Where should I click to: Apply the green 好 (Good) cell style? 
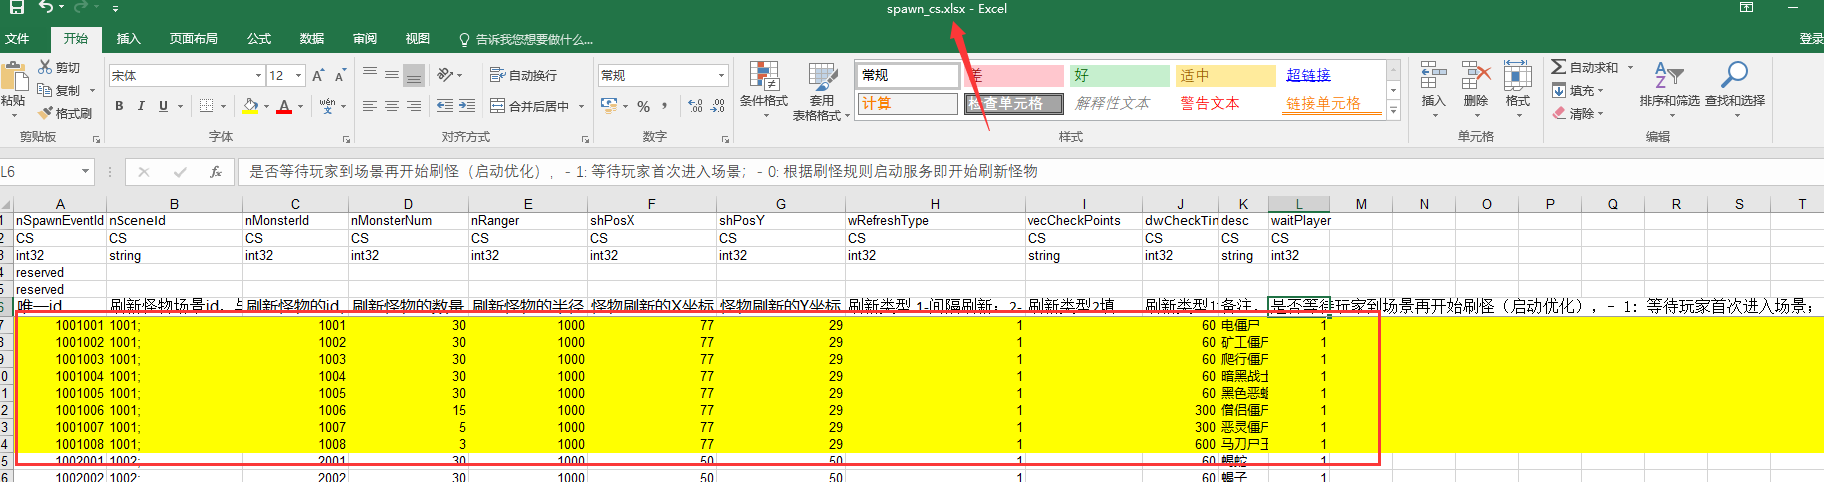[1118, 76]
